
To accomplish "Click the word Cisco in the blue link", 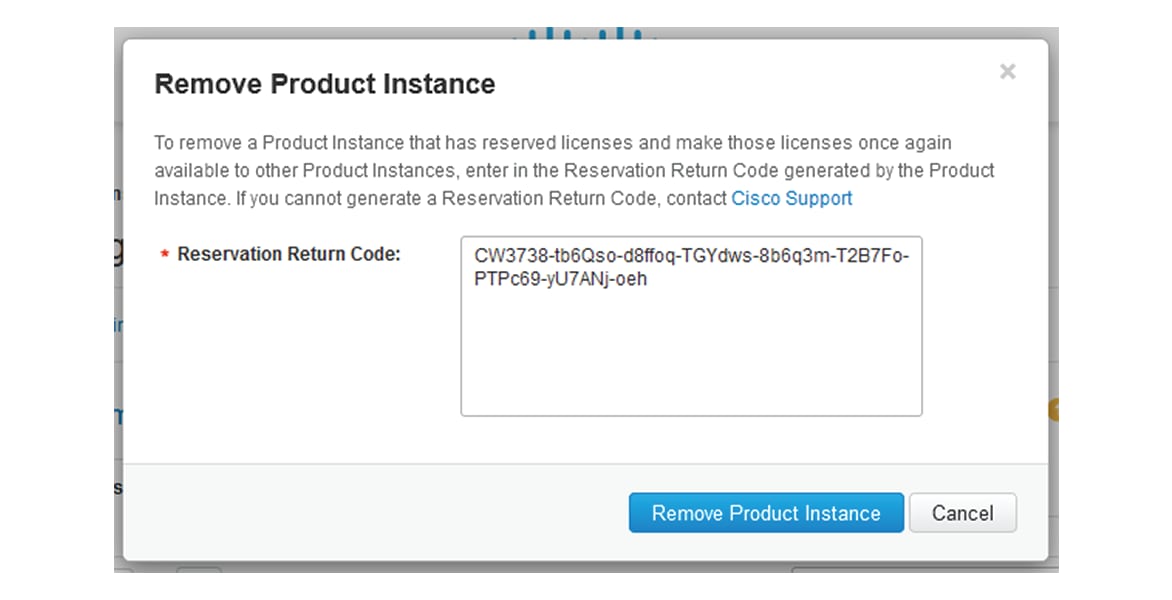I will click(756, 198).
